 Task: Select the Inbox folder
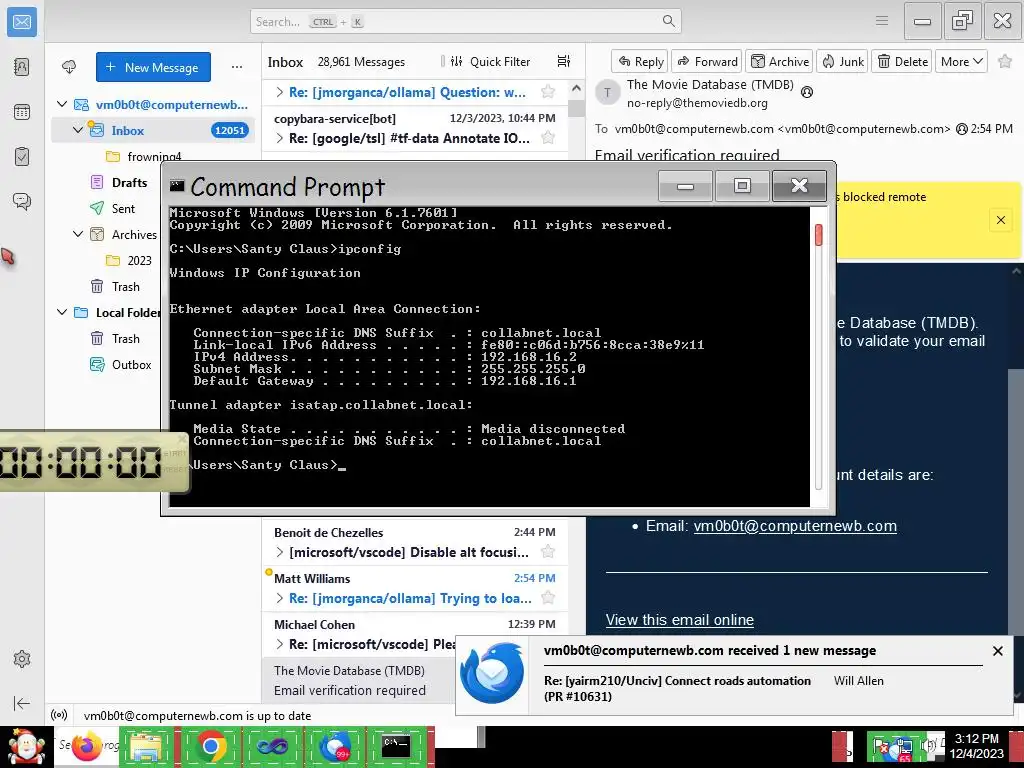(153, 130)
